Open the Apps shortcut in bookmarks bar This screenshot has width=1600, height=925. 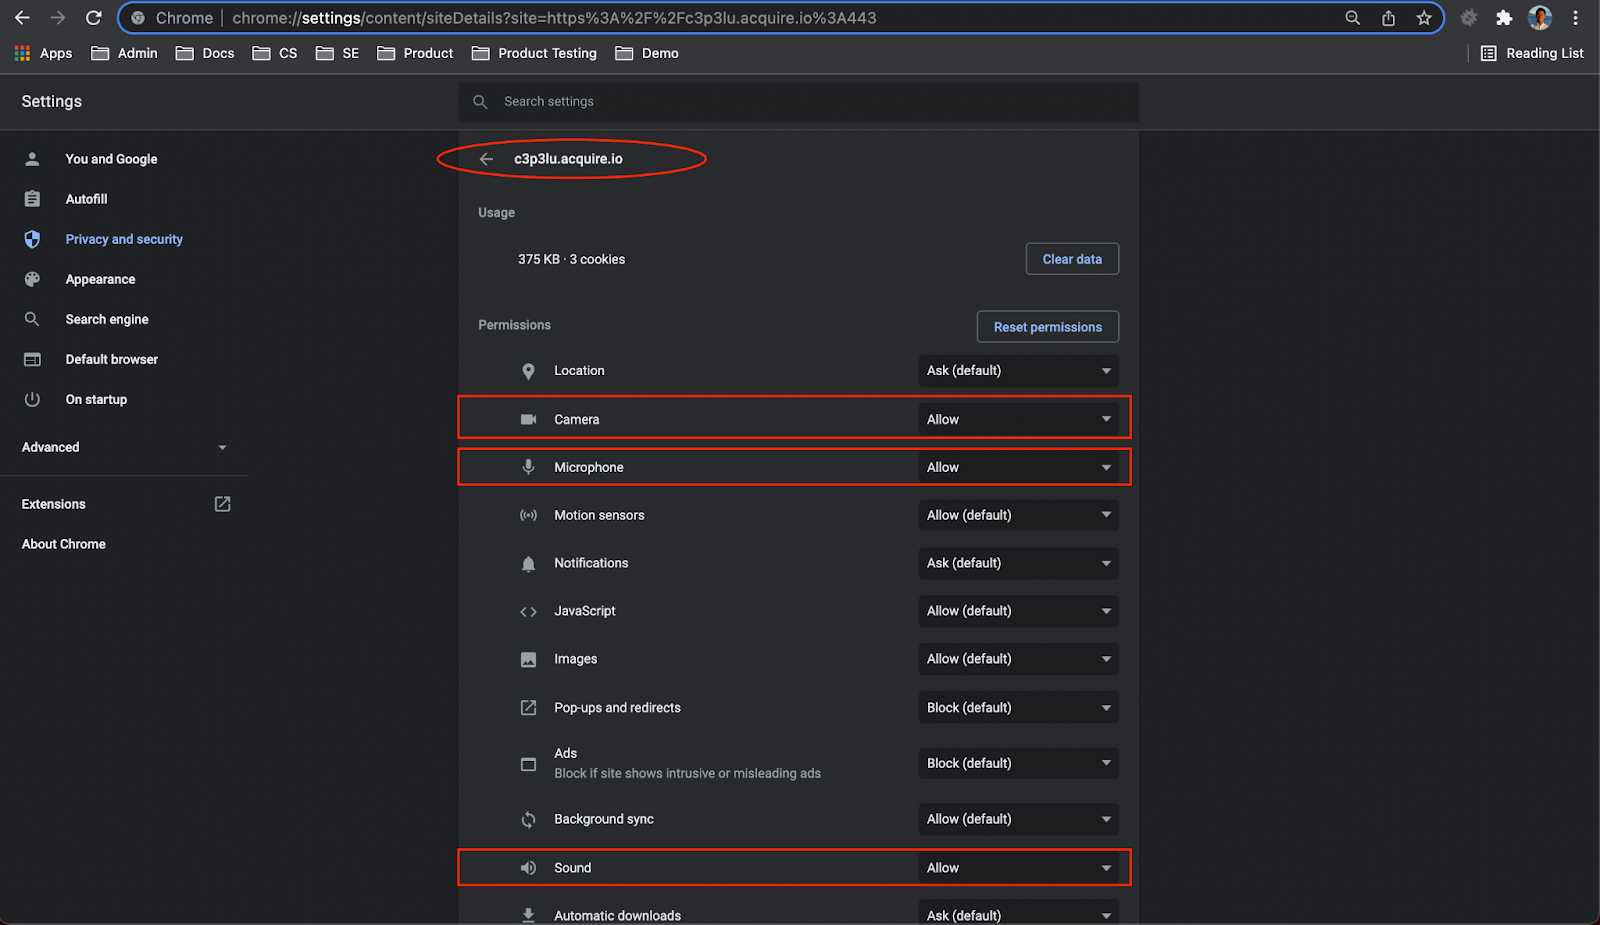click(x=43, y=53)
